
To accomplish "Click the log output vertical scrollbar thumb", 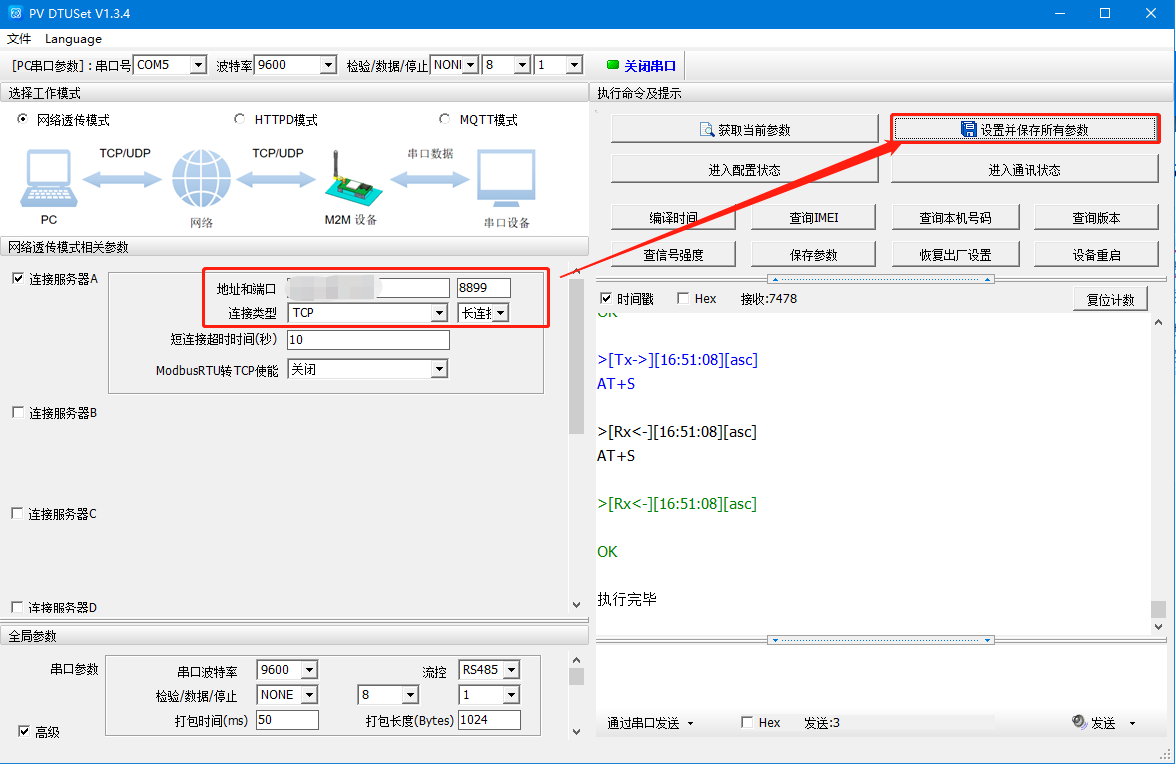I will pos(1158,609).
